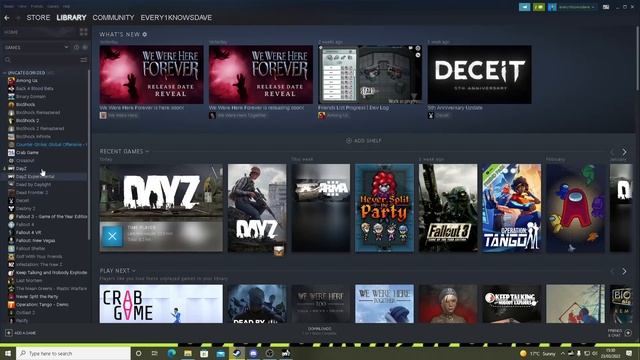The image size is (640, 360).
Task: Select Among Us in the games list
Action: [x=27, y=80]
